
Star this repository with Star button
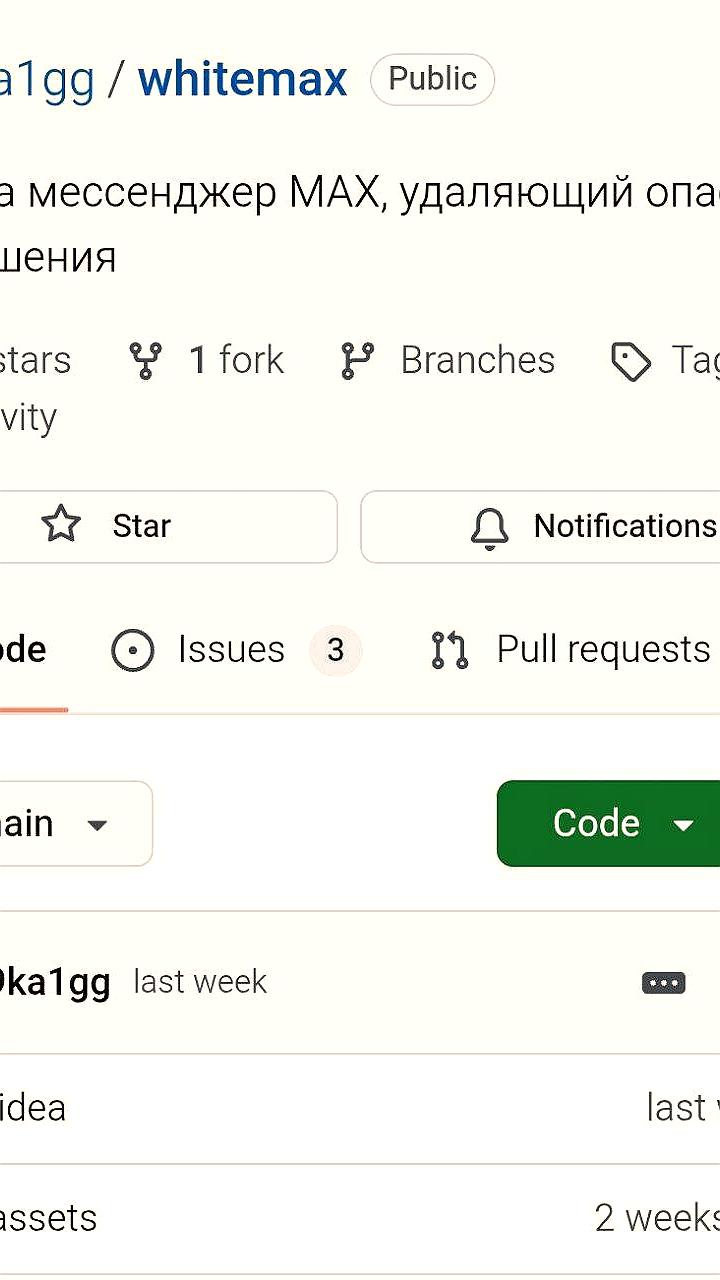tap(168, 527)
